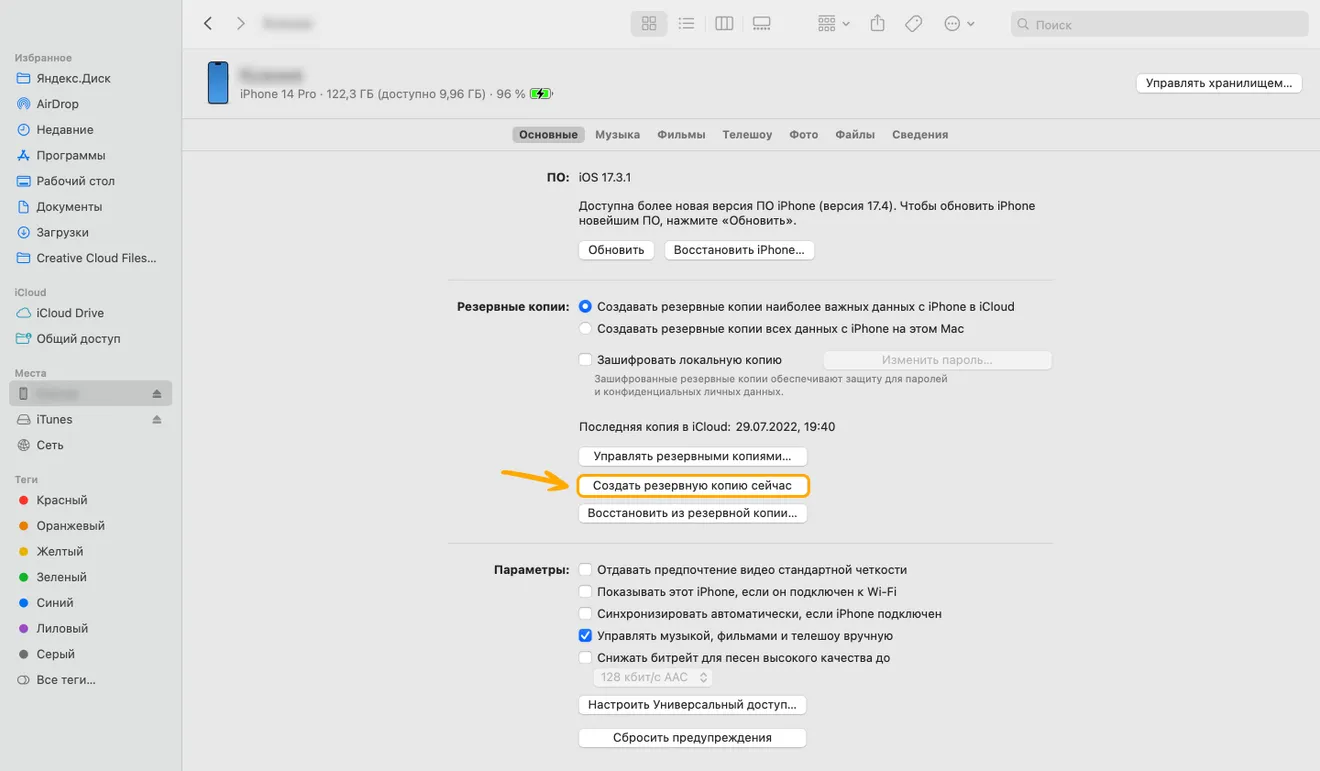Click the iPhone 14 Pro device icon

[x=218, y=82]
